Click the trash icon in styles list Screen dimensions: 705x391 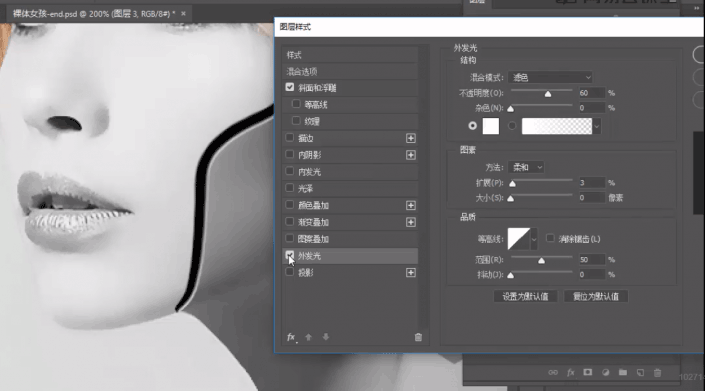(418, 337)
